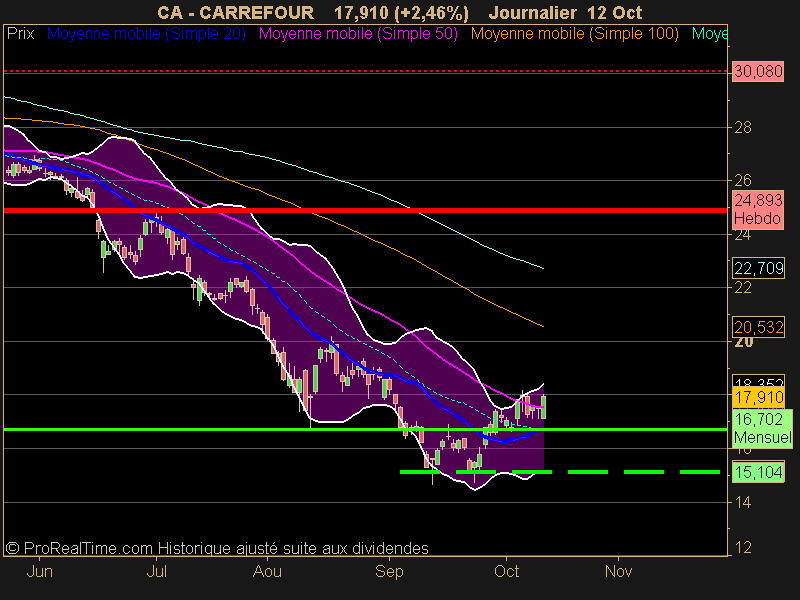The image size is (800, 600).
Task: Click the ProRealTime.com copyright text
Action: 217,548
